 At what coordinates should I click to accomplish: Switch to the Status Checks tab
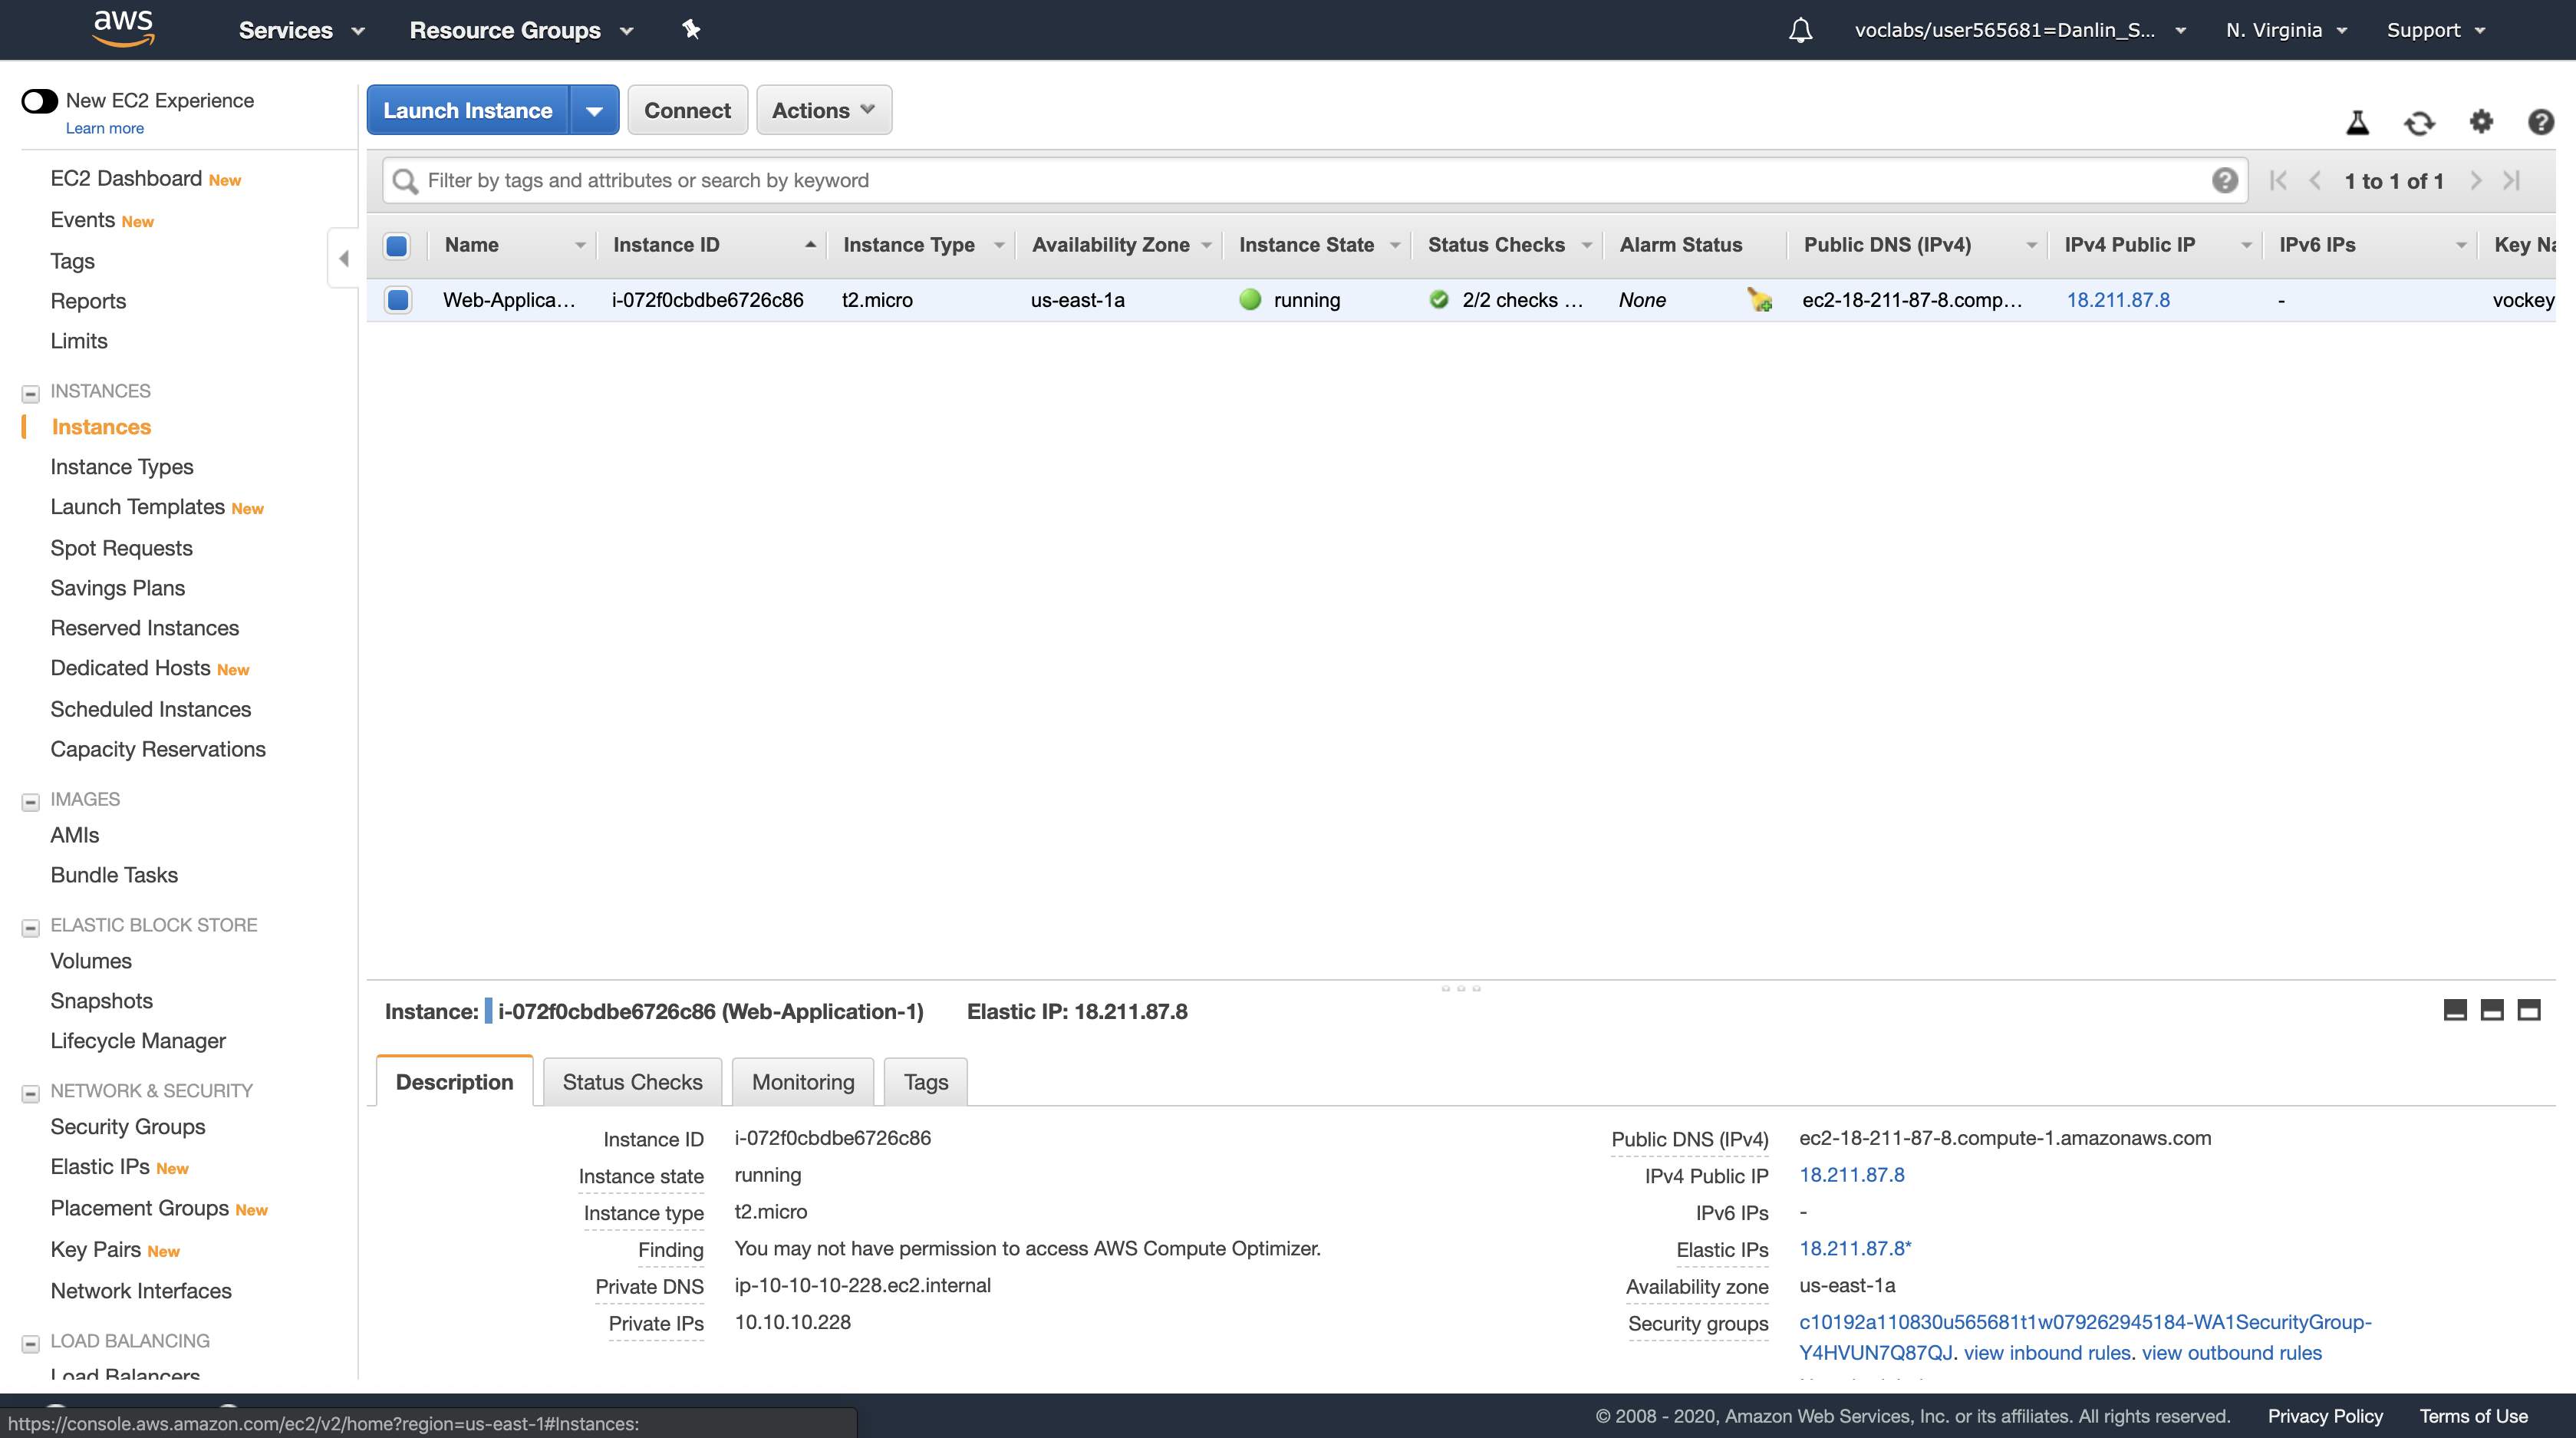coord(632,1082)
